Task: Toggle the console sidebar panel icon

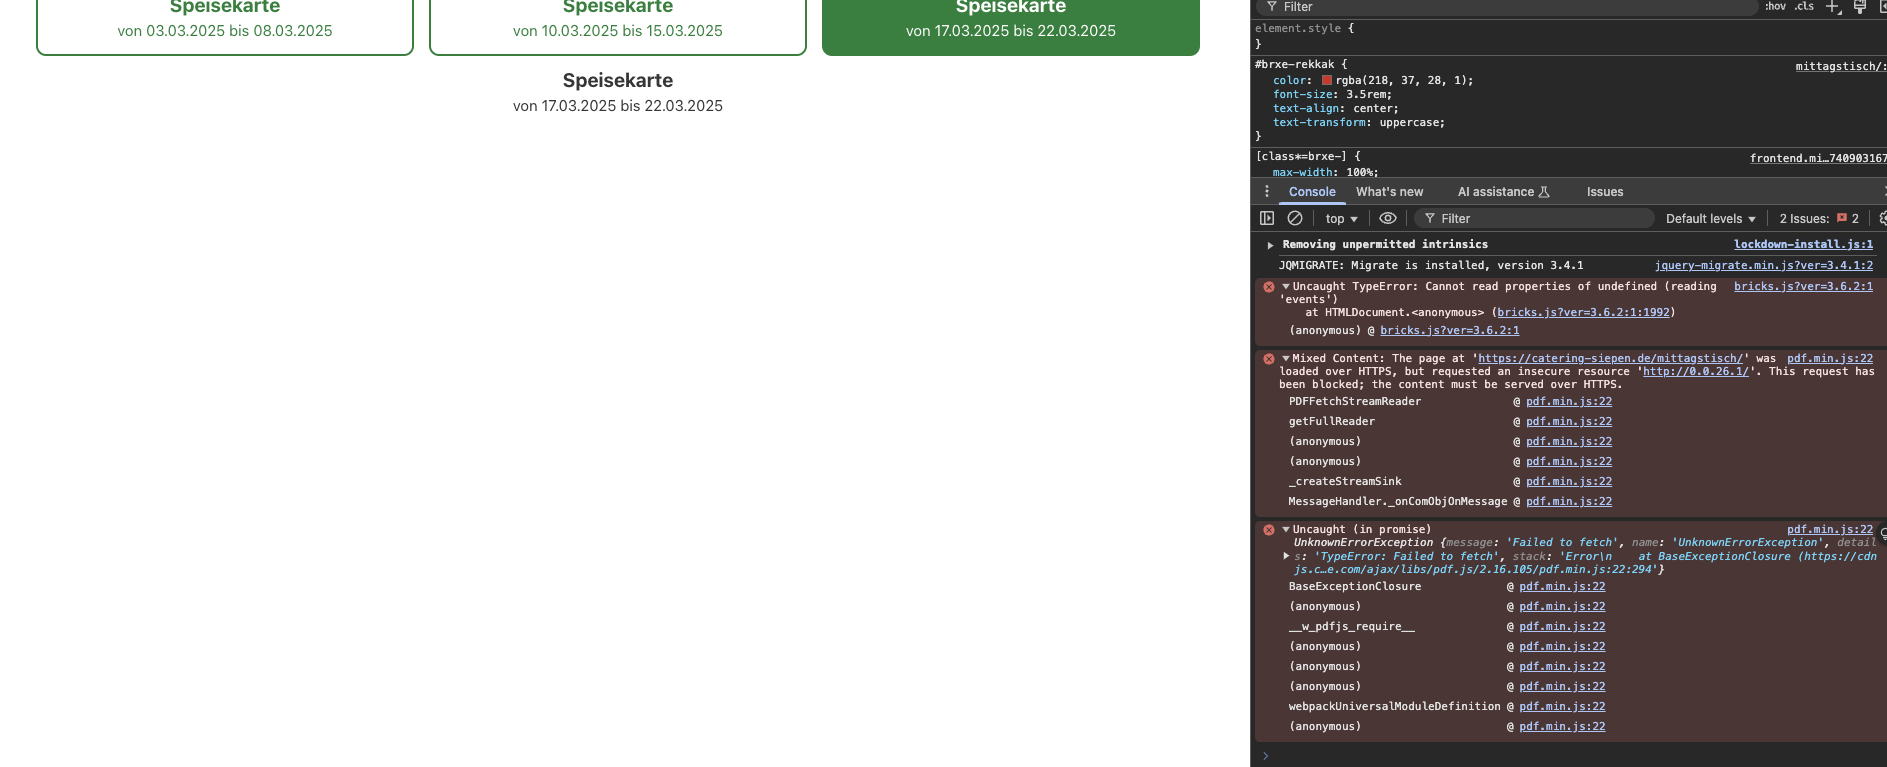Action: coord(1267,218)
